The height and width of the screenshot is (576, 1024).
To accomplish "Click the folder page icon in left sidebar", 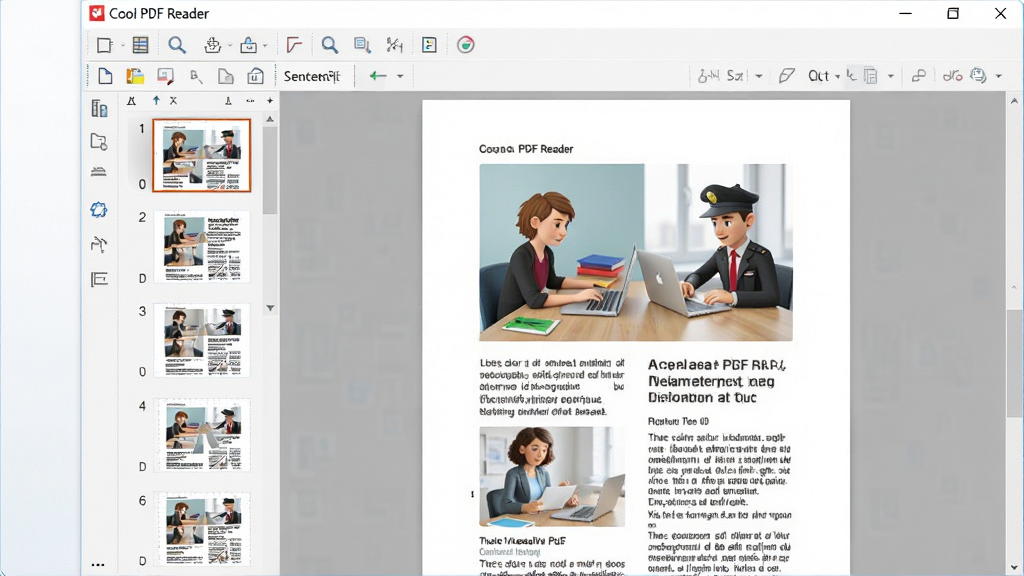I will pyautogui.click(x=99, y=141).
